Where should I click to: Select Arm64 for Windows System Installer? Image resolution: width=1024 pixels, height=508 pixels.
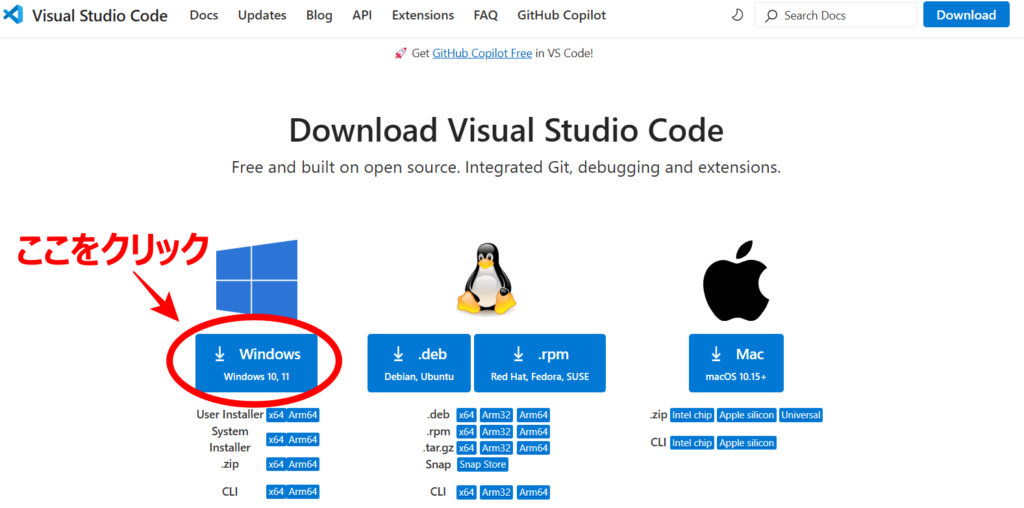(303, 440)
